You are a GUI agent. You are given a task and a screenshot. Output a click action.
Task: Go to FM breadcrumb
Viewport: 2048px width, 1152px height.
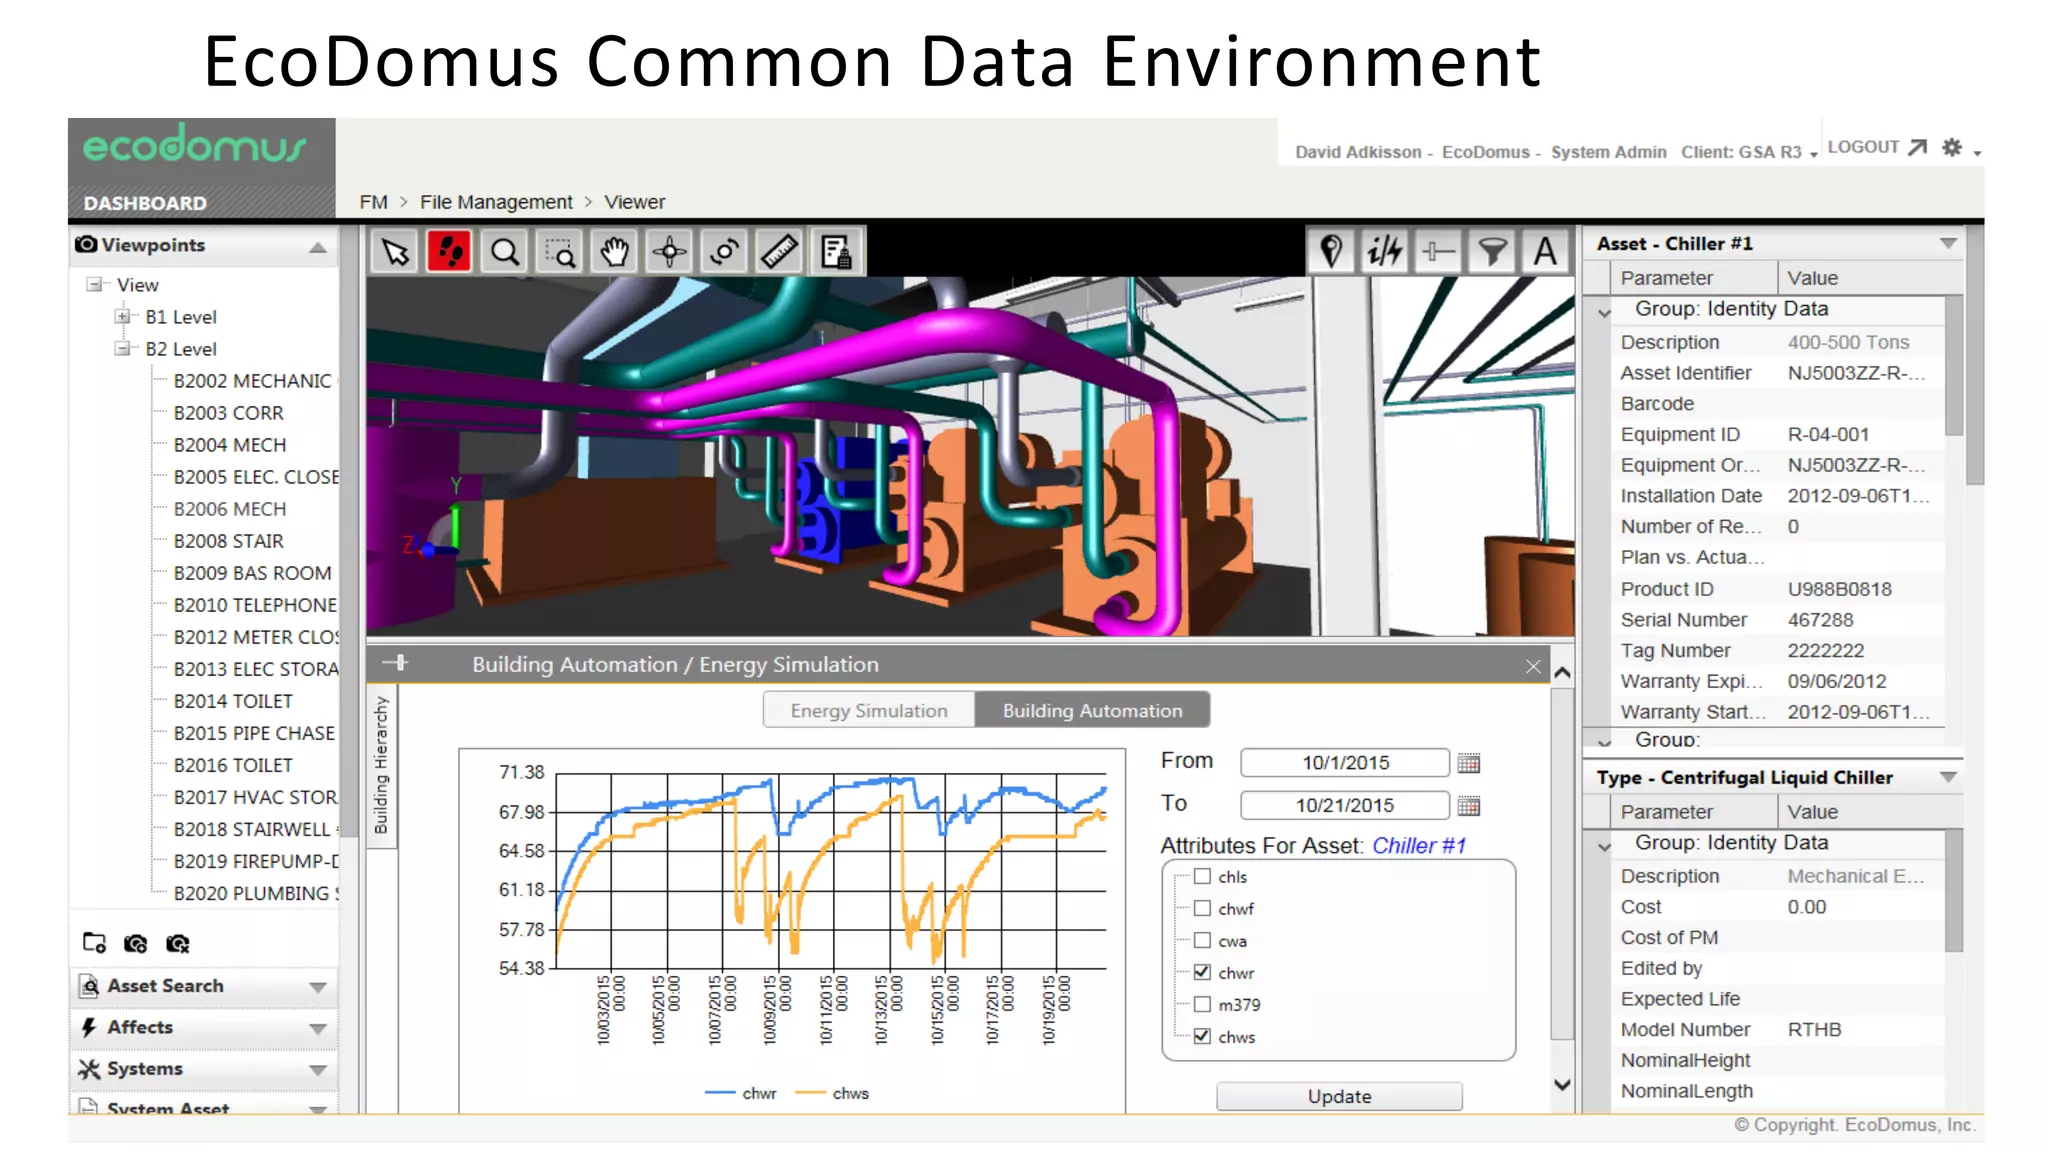373,202
